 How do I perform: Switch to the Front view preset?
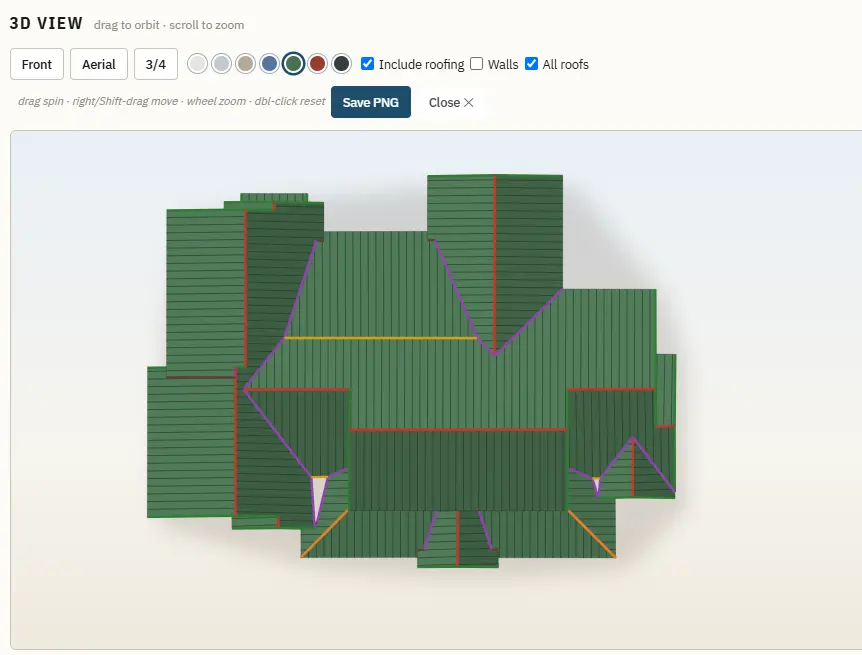(37, 64)
